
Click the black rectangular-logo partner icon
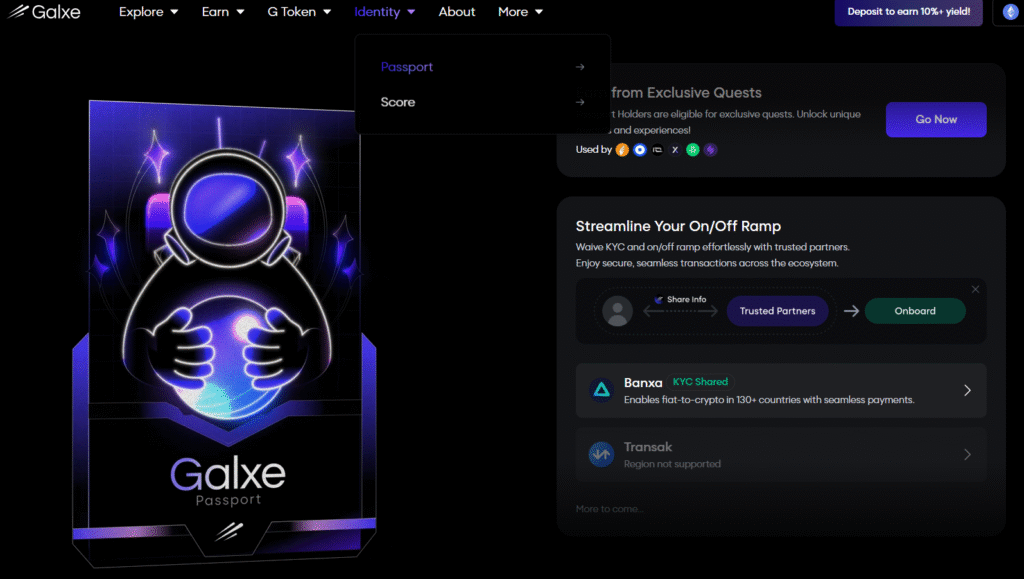(x=658, y=150)
